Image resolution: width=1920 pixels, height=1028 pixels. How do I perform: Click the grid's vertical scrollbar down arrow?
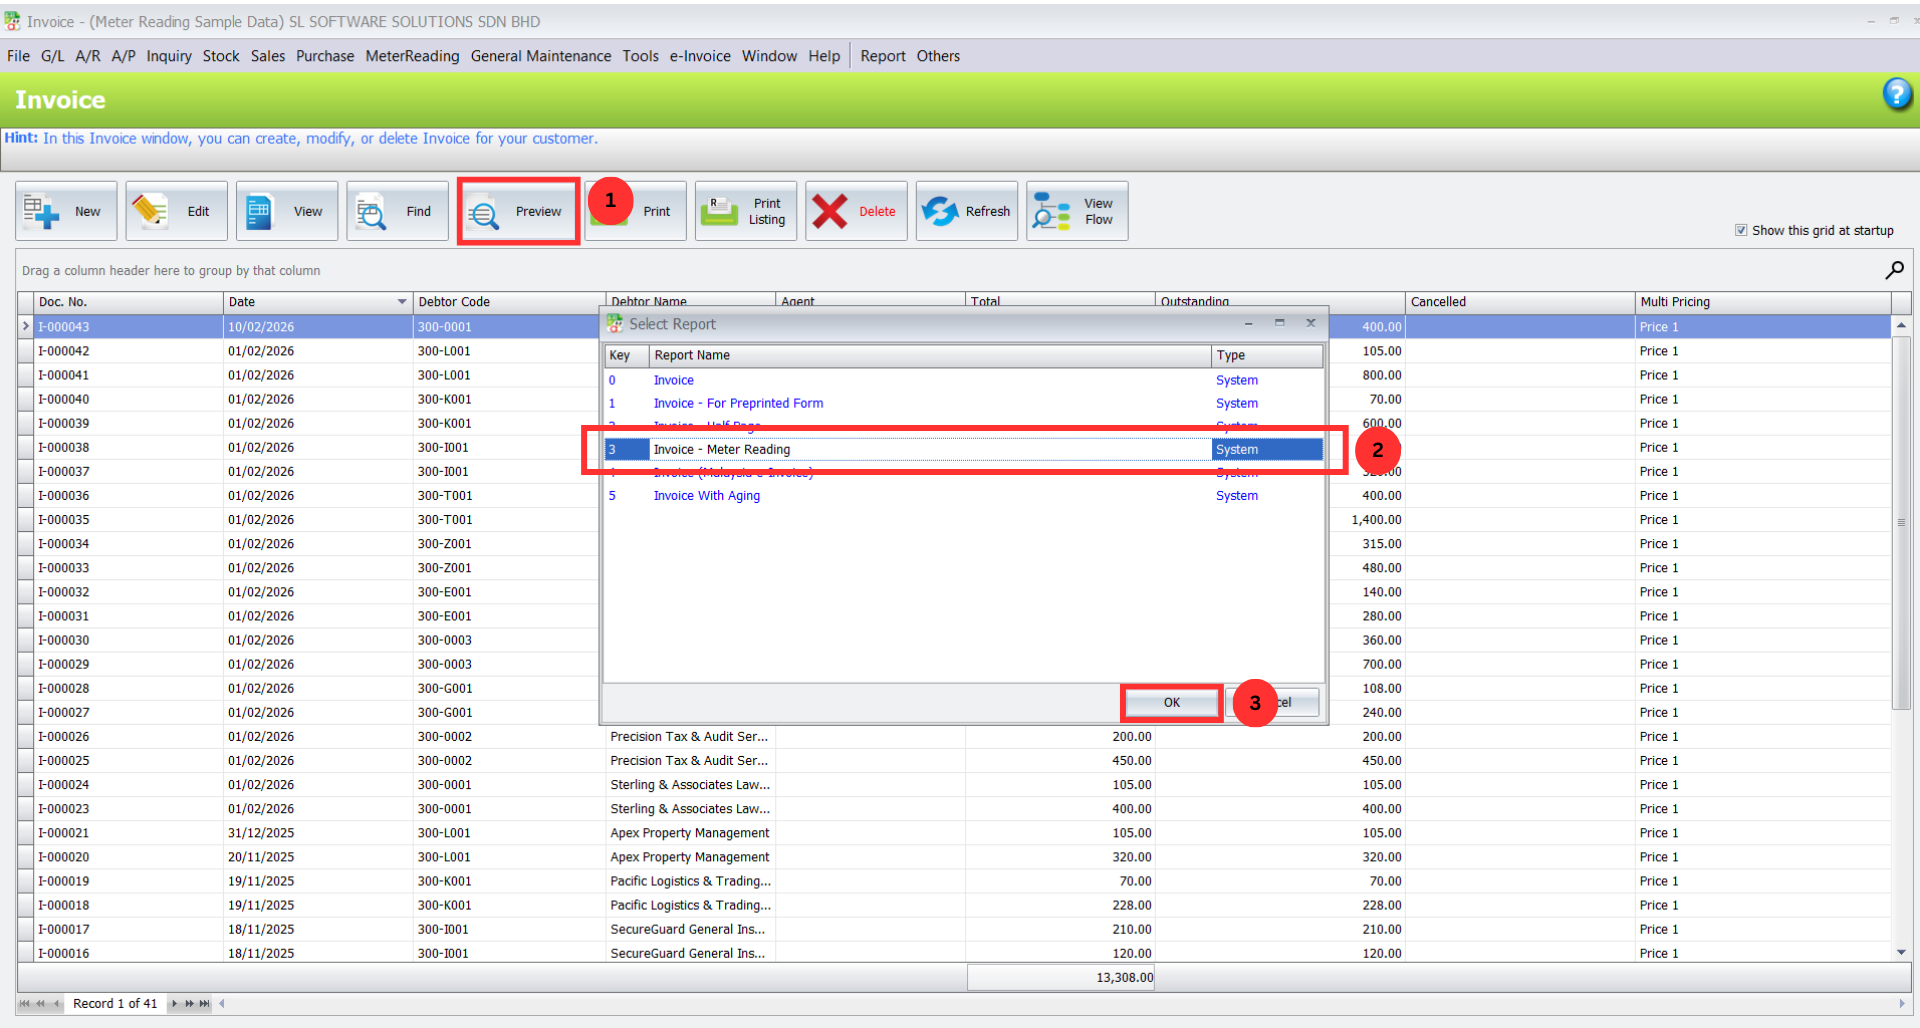pos(1901,953)
